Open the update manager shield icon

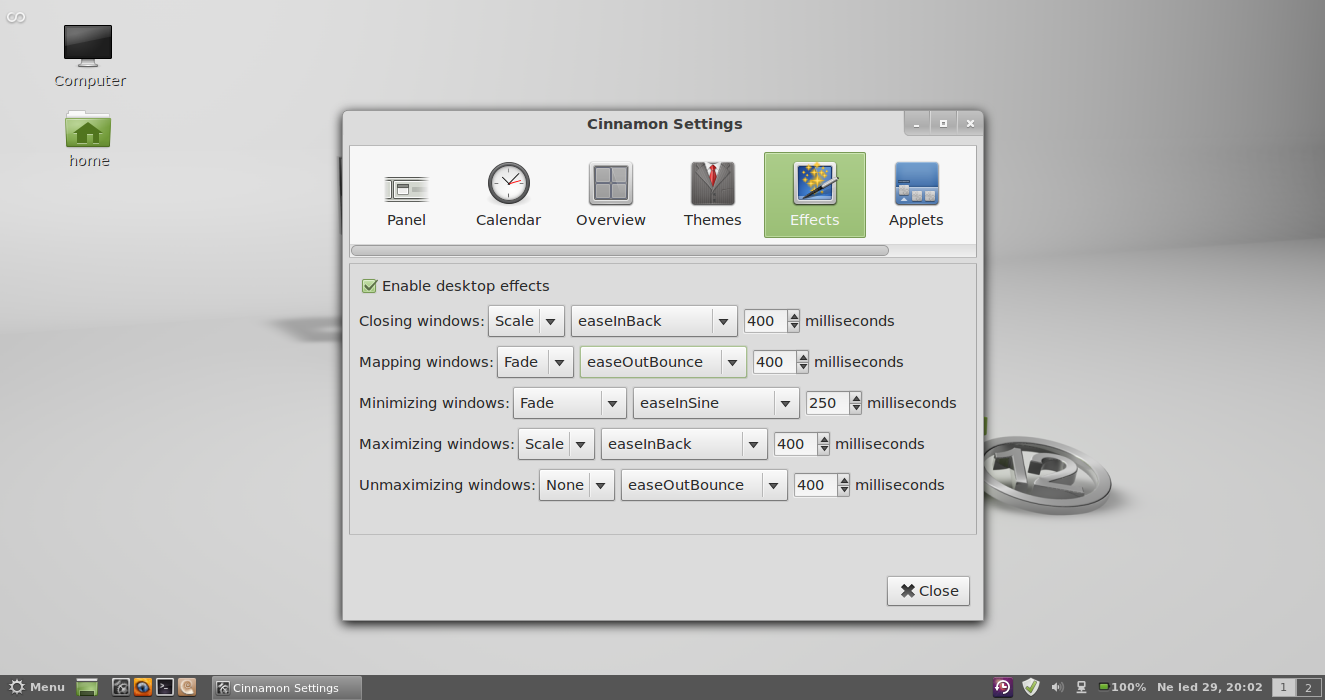click(1031, 687)
